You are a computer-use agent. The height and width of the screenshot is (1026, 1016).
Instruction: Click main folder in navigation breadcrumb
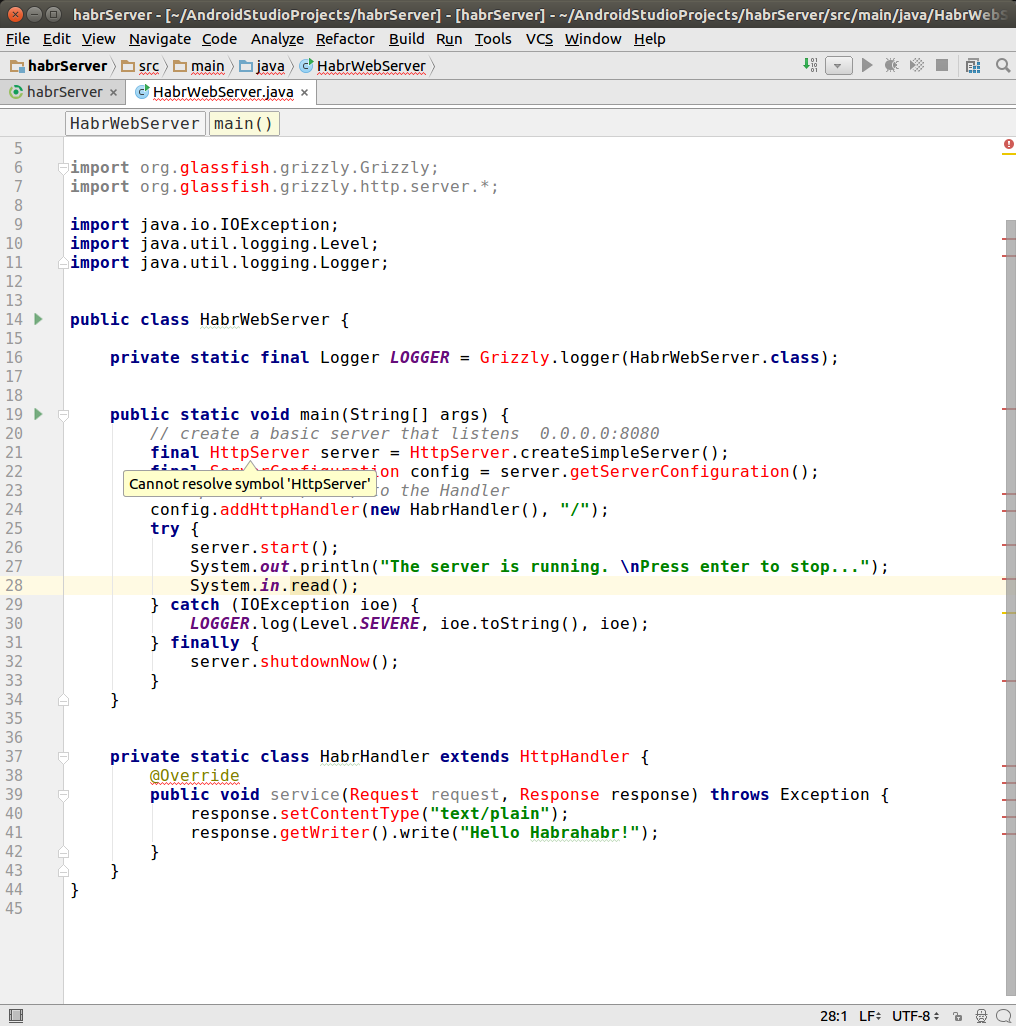tap(199, 66)
